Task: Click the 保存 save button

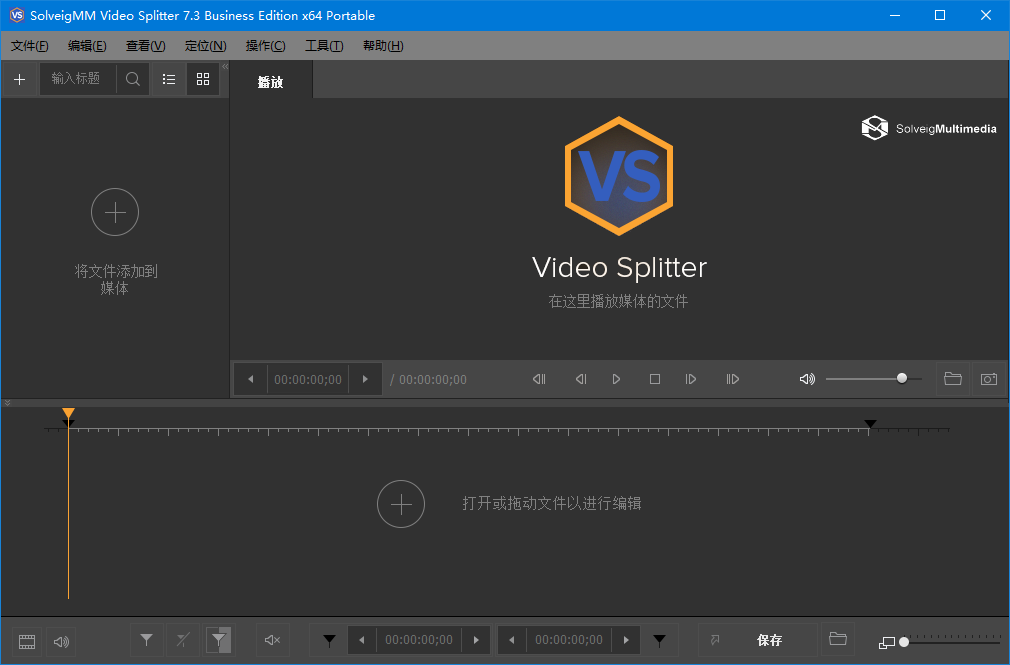Action: (x=768, y=640)
